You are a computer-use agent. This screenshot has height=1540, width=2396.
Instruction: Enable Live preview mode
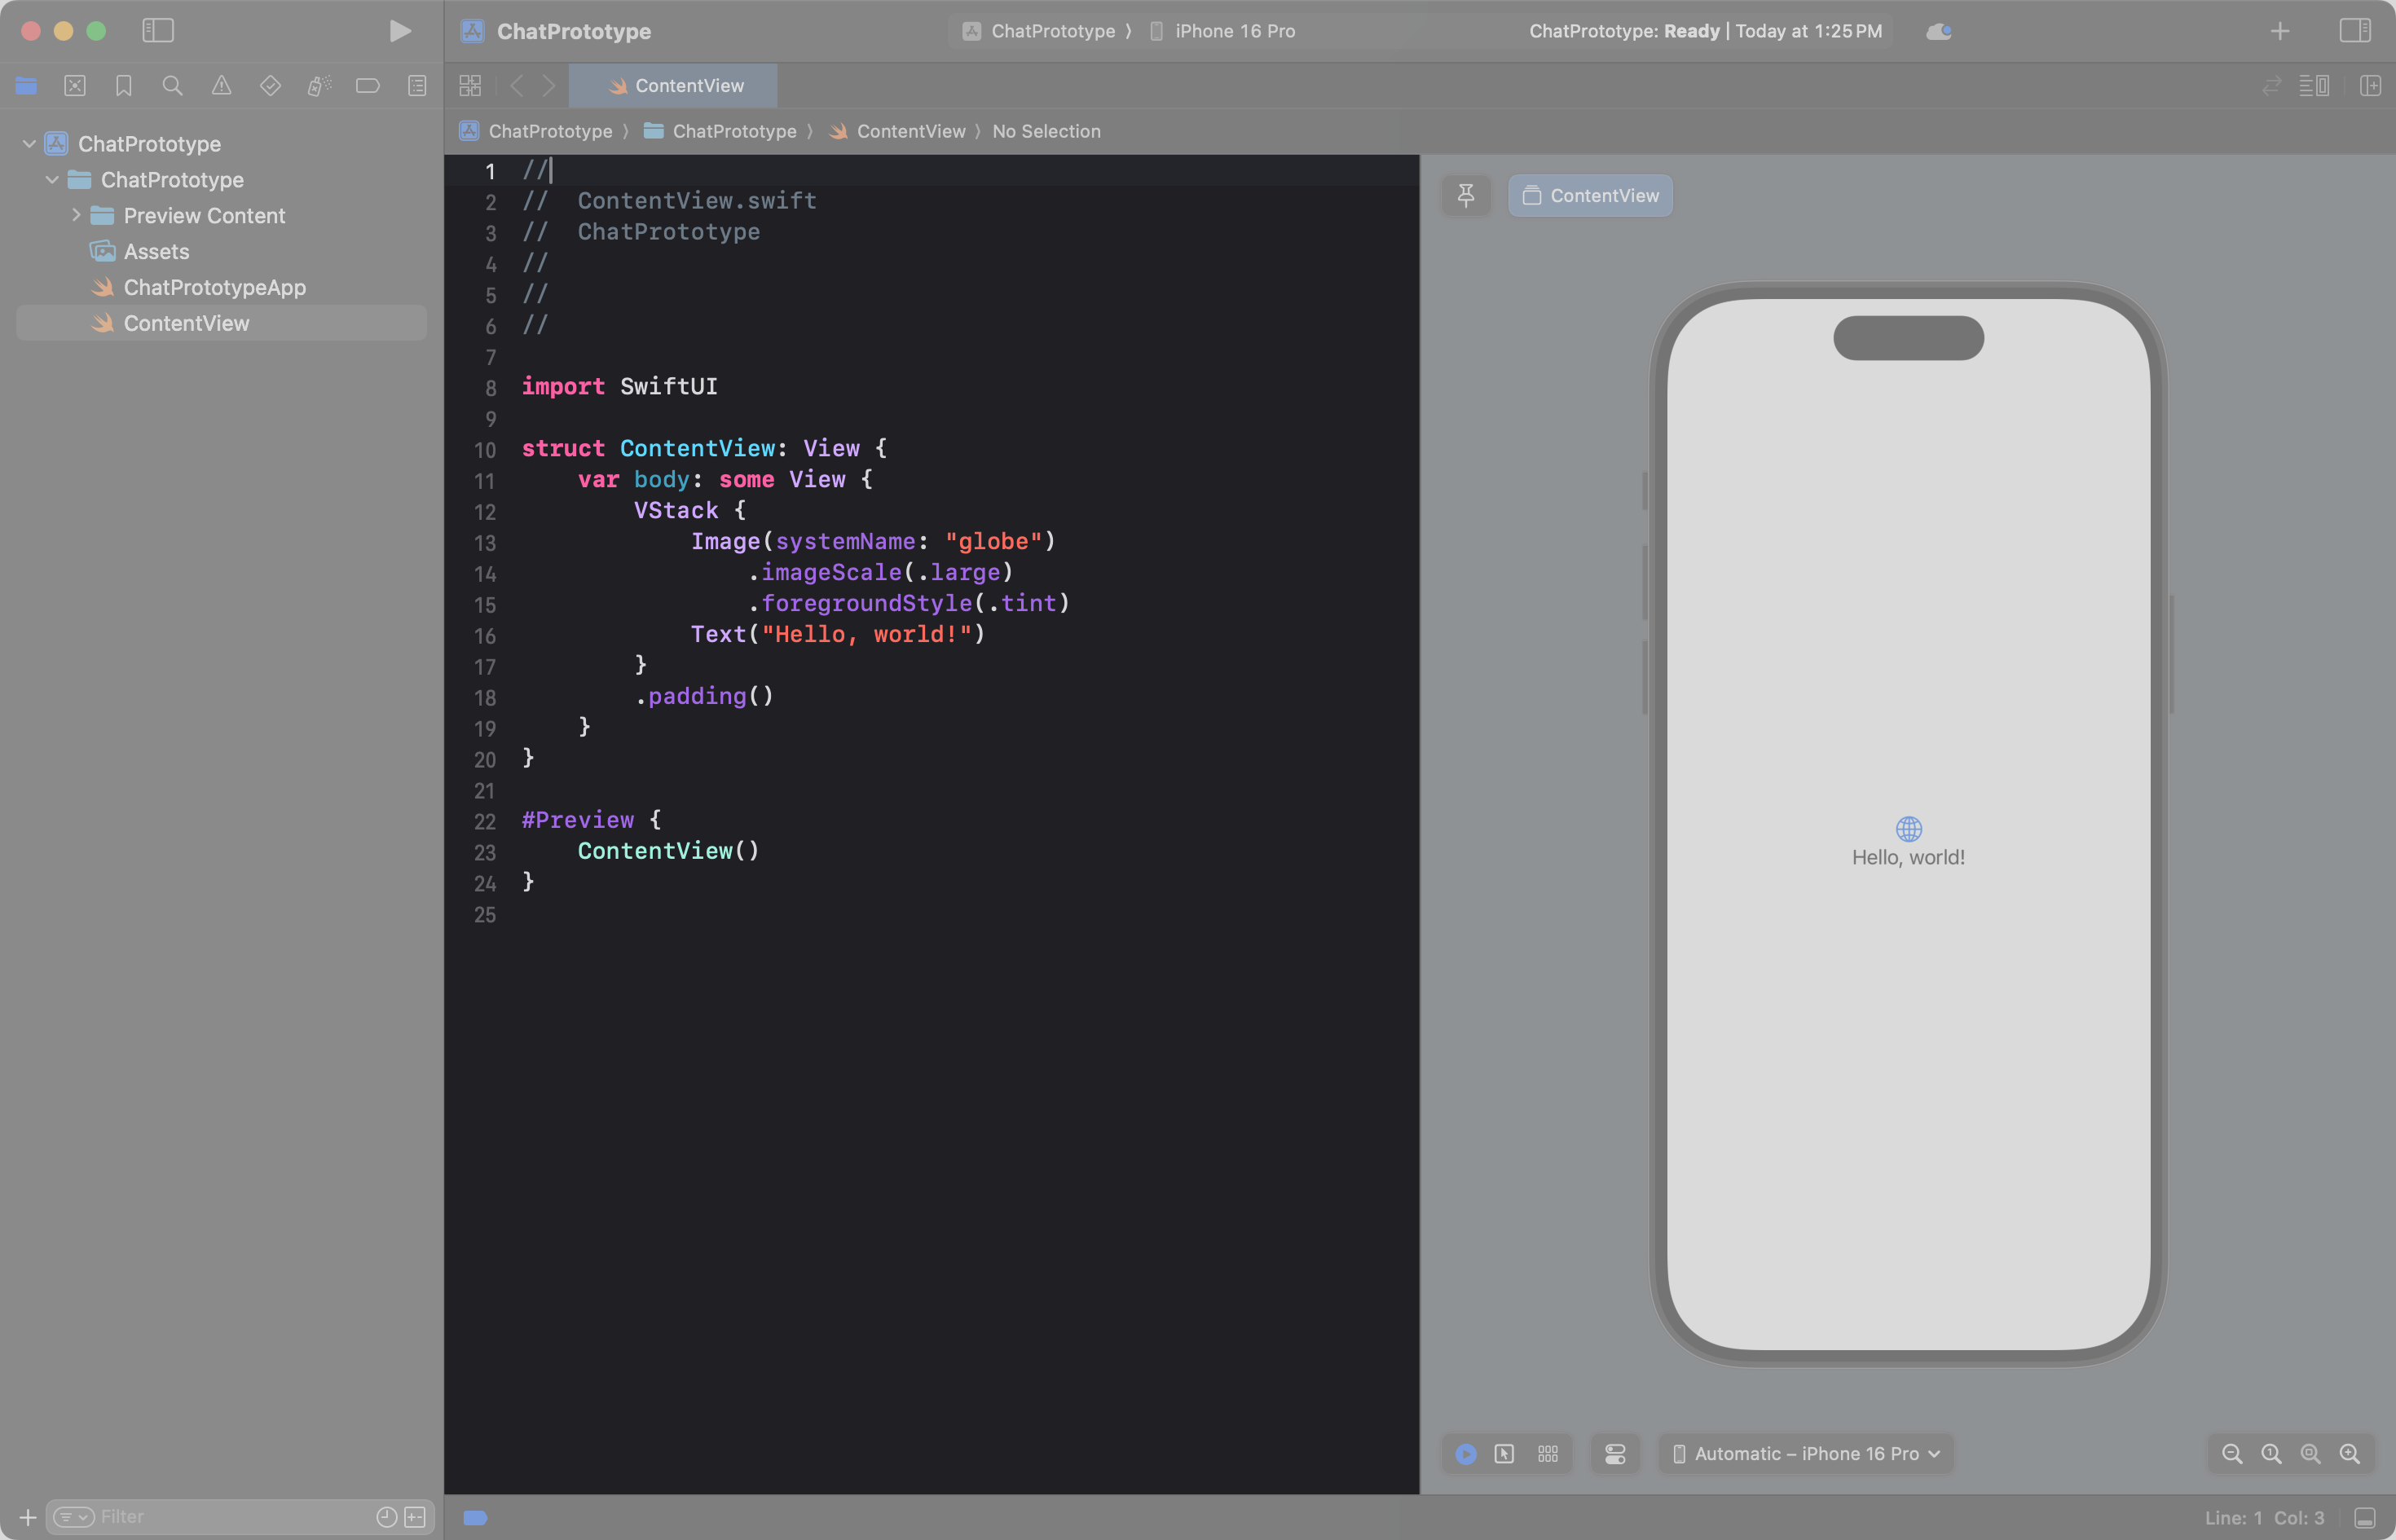pos(1466,1454)
